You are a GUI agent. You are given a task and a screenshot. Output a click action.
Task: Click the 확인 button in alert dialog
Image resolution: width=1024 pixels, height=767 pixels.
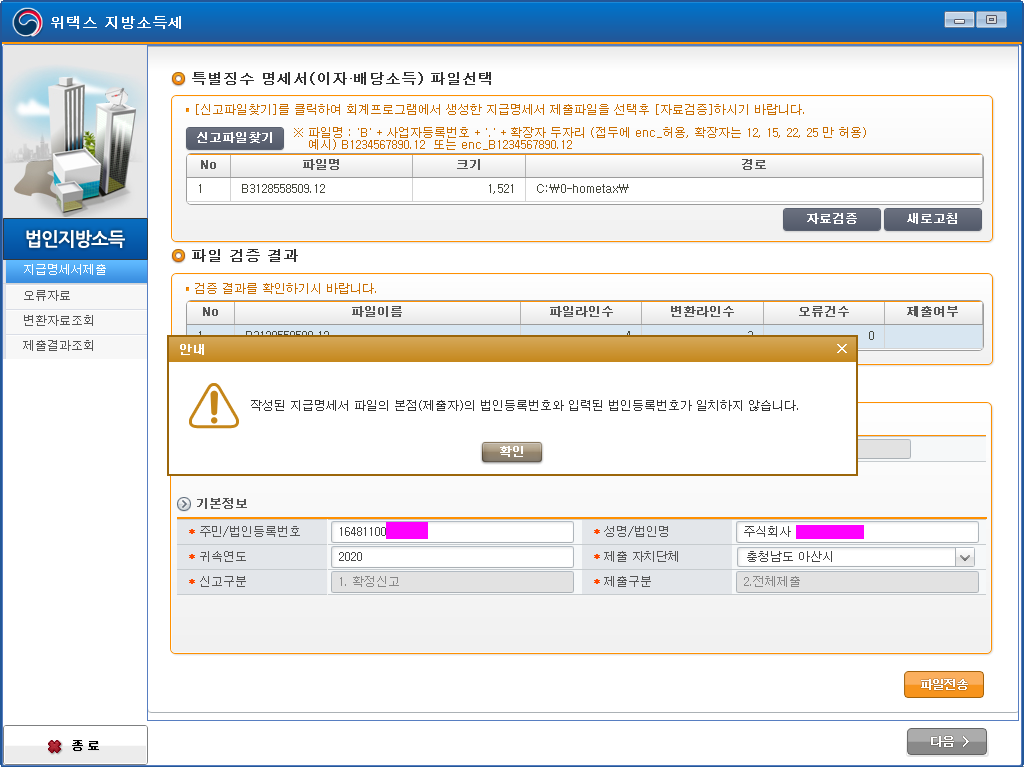tap(511, 452)
